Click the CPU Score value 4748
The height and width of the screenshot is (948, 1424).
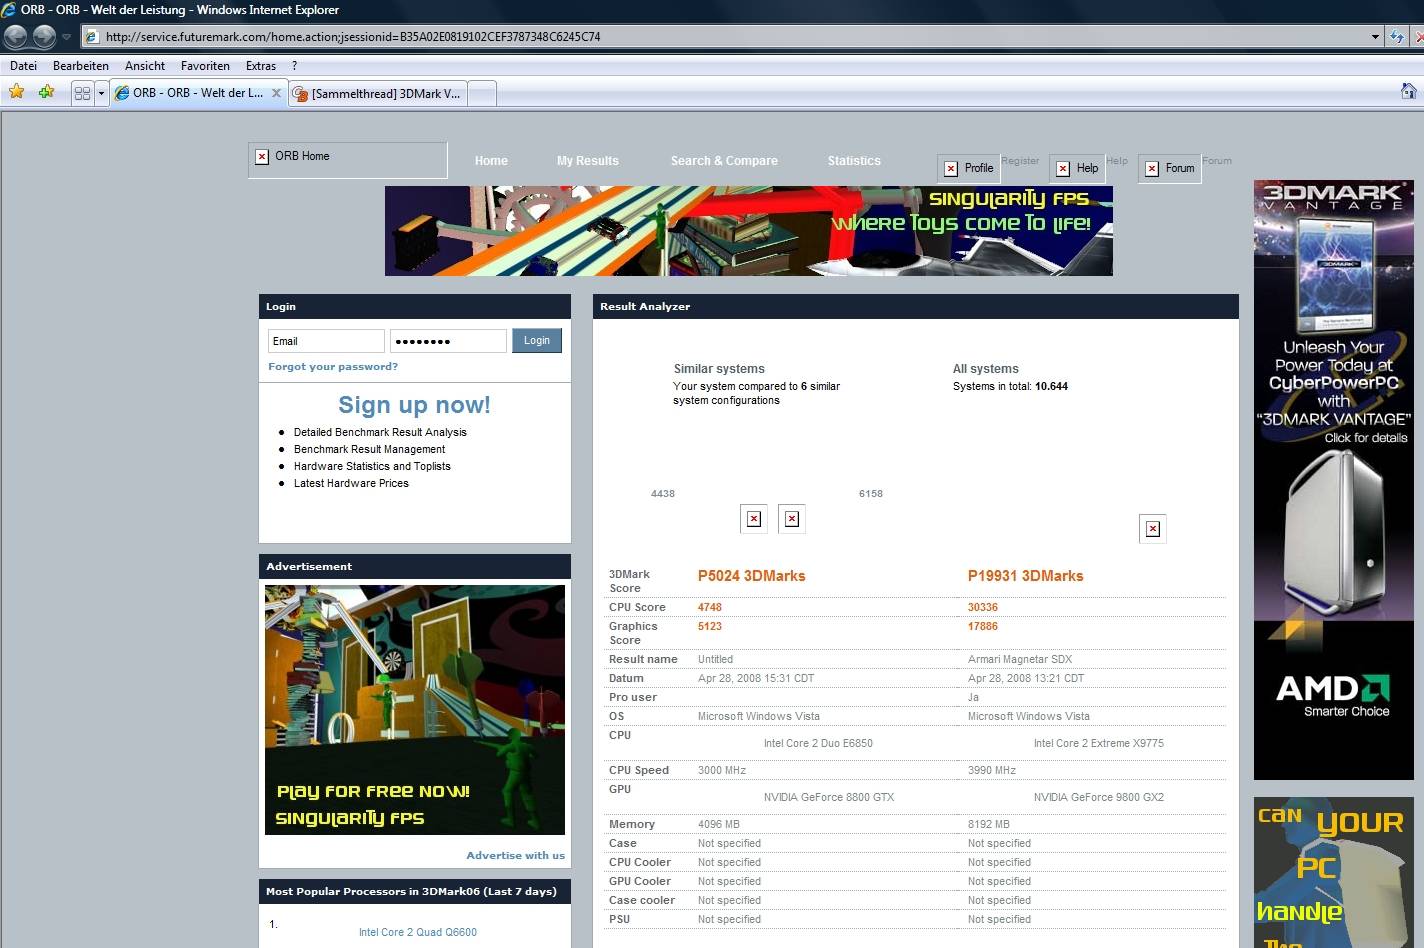tap(710, 607)
